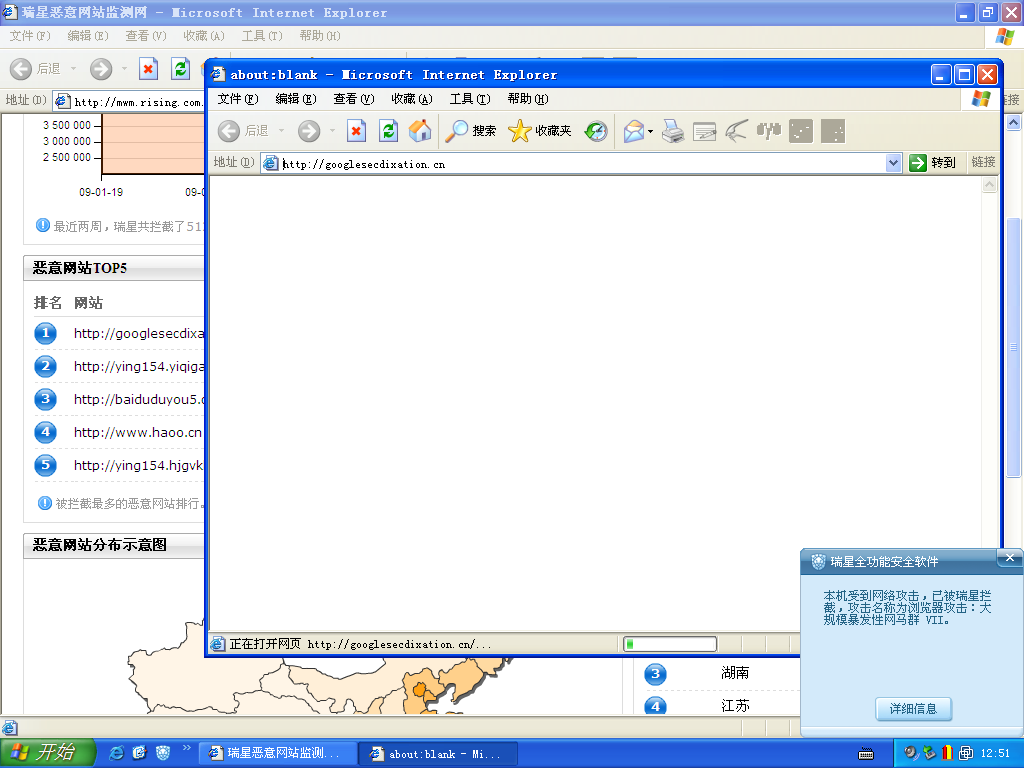Switch to 瑞星恶意网站监测 taskbar button
This screenshot has width=1024, height=768.
pos(276,754)
